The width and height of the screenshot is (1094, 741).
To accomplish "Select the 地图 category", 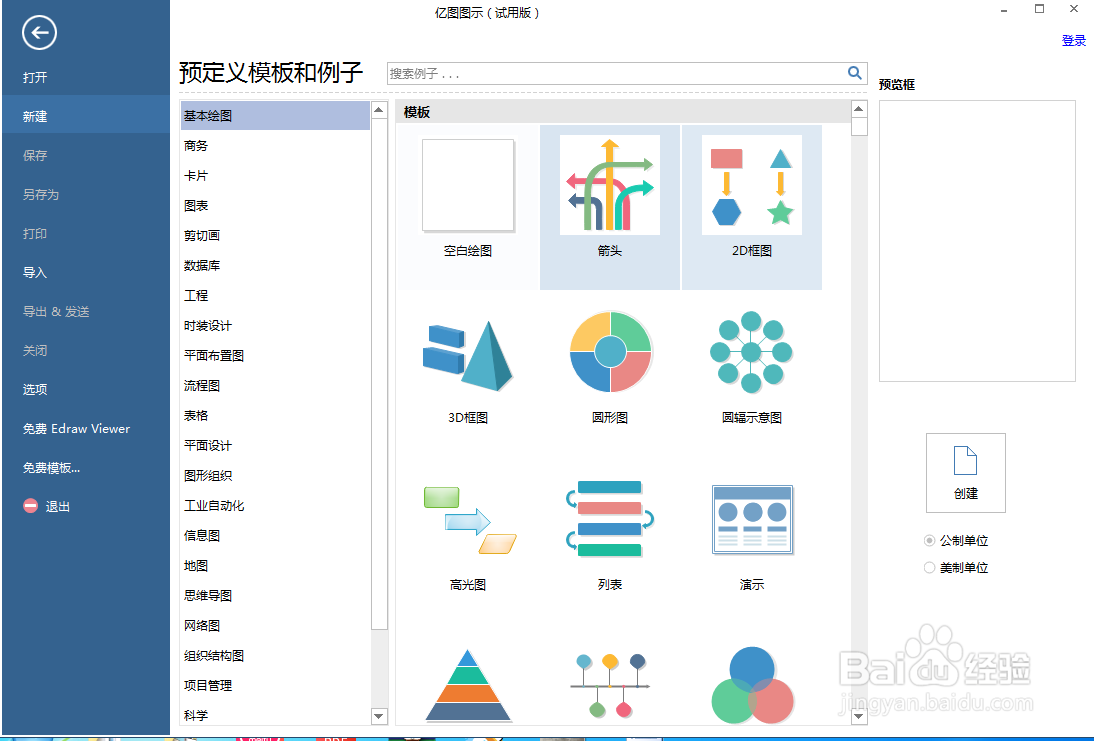I will click(x=275, y=566).
